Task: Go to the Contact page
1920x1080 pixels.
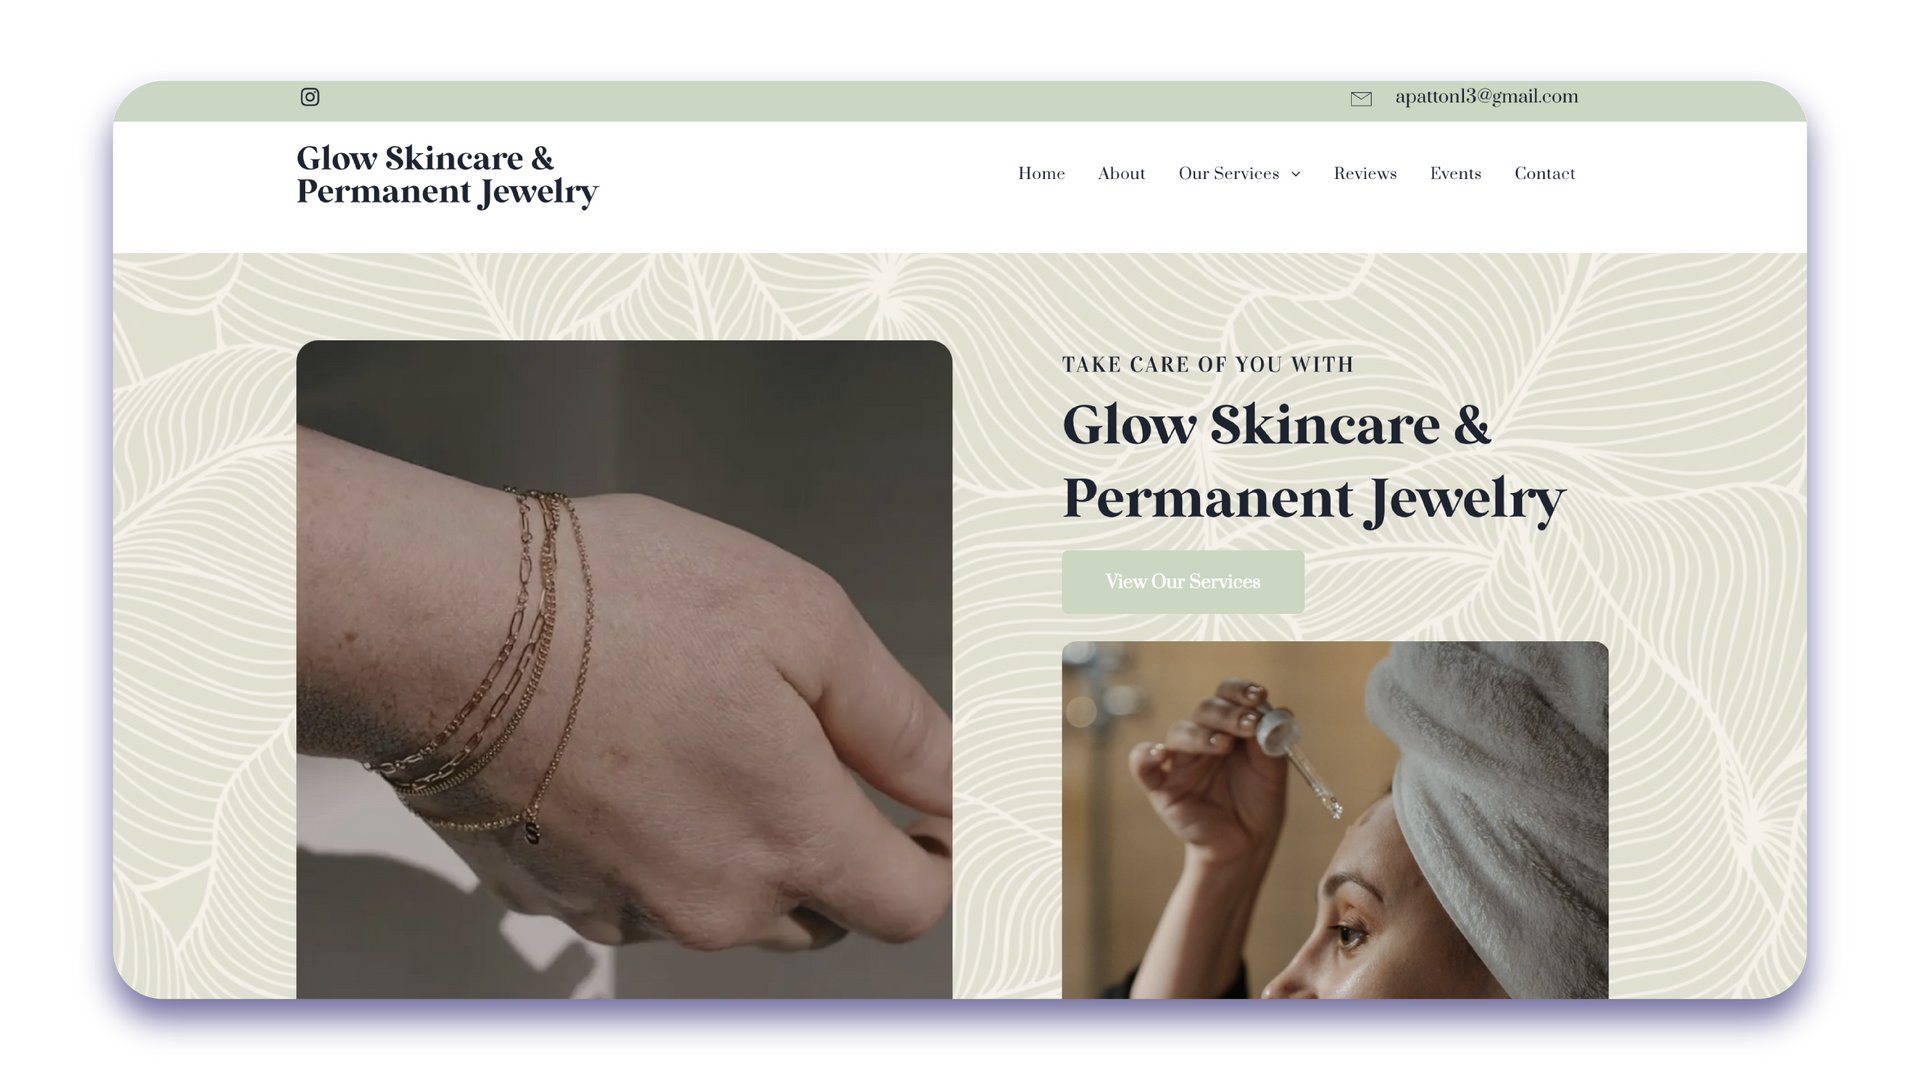Action: tap(1544, 174)
